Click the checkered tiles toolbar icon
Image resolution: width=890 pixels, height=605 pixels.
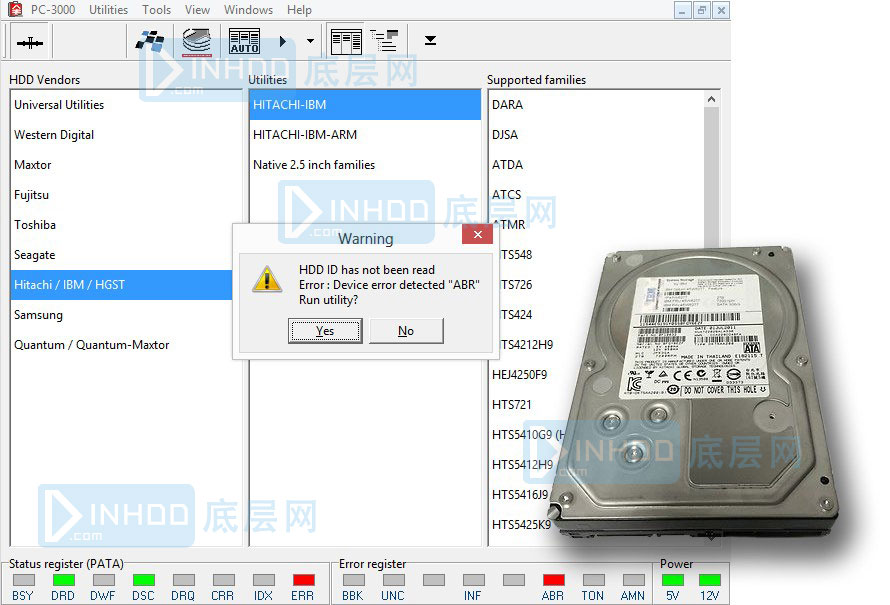point(151,42)
